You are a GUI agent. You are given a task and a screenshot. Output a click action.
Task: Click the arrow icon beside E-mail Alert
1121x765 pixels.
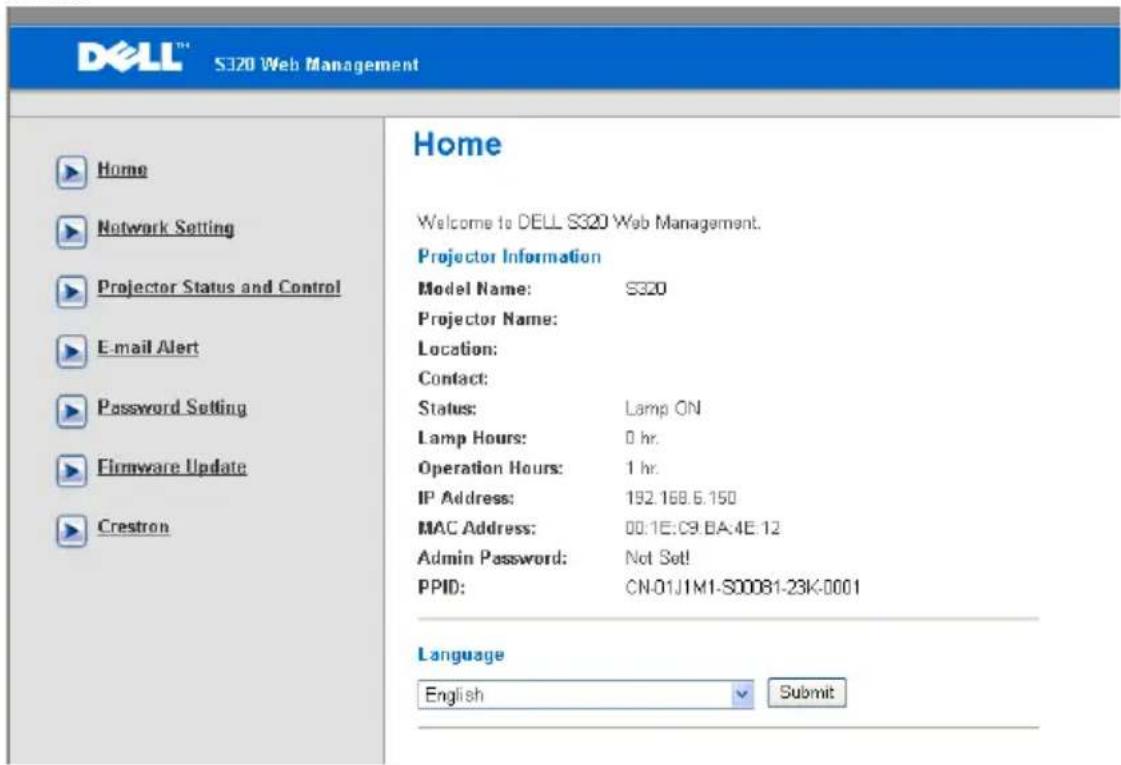pos(71,352)
